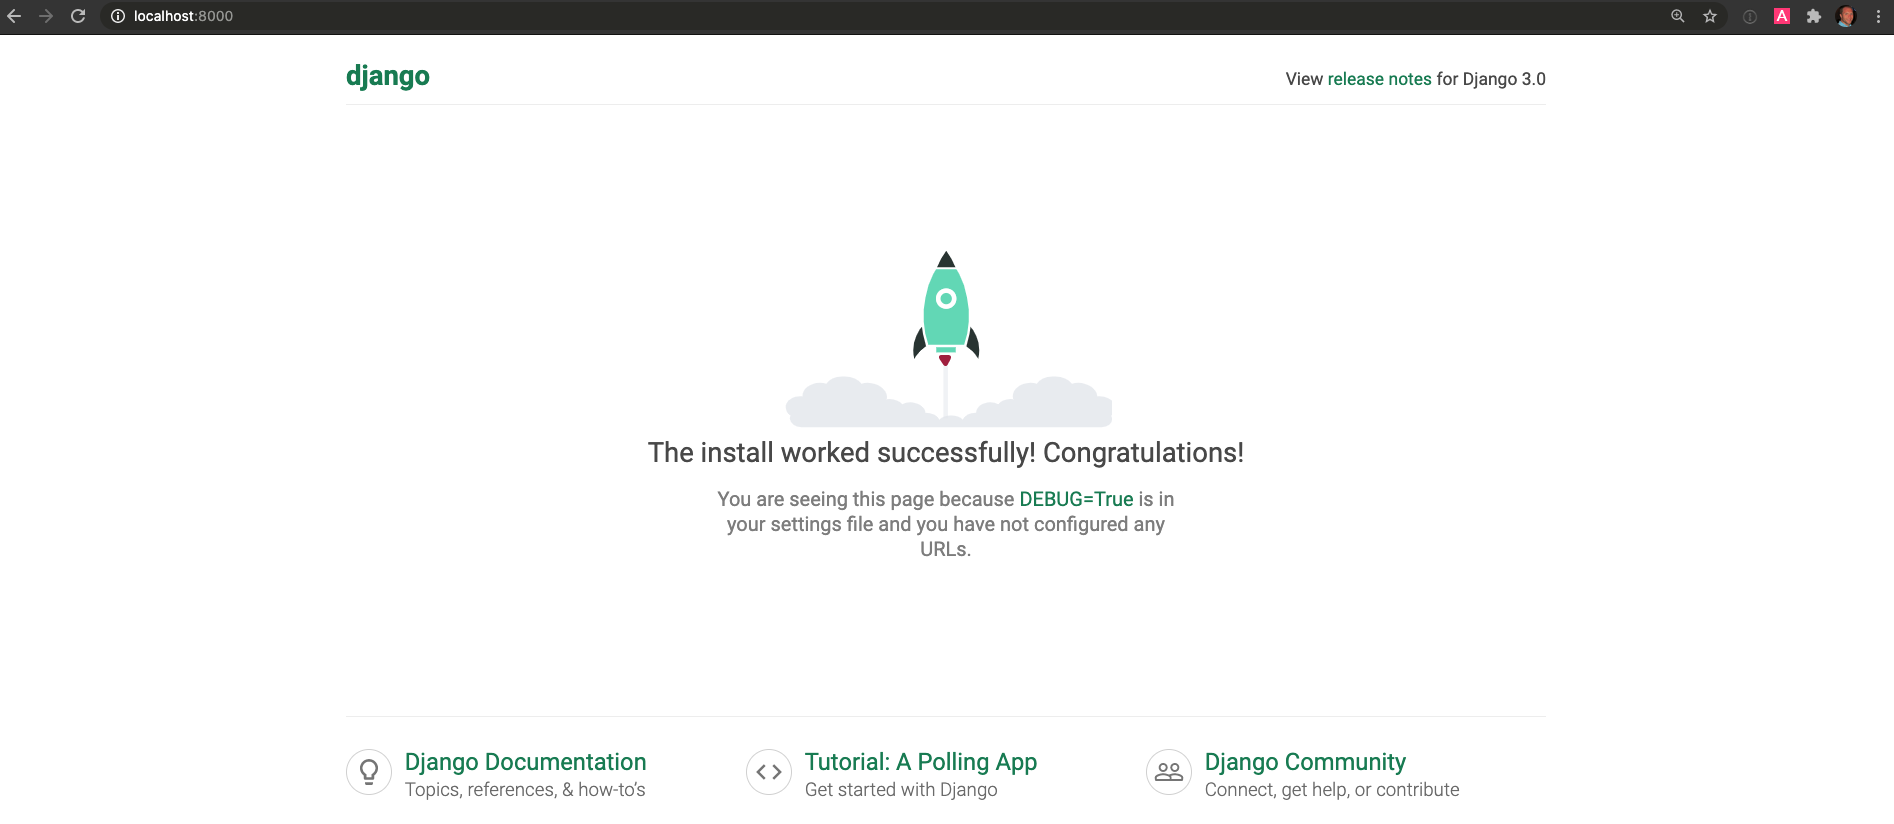This screenshot has width=1894, height=824.
Task: Open the user profile avatar
Action: tap(1846, 16)
